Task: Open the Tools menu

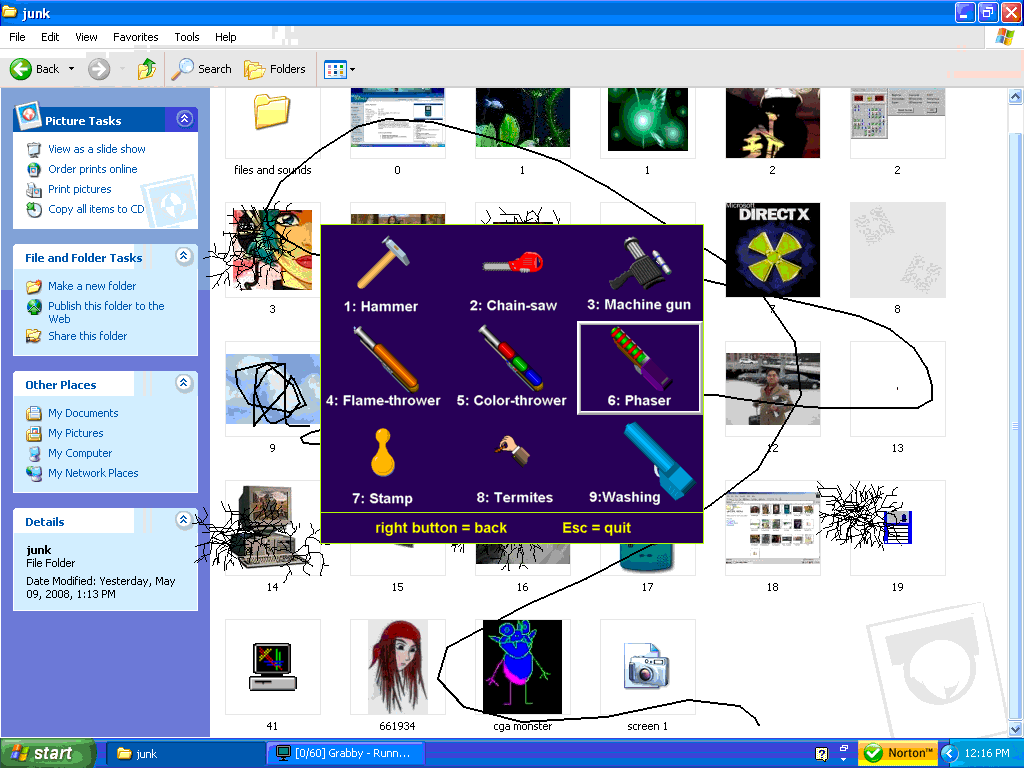Action: pyautogui.click(x=187, y=37)
